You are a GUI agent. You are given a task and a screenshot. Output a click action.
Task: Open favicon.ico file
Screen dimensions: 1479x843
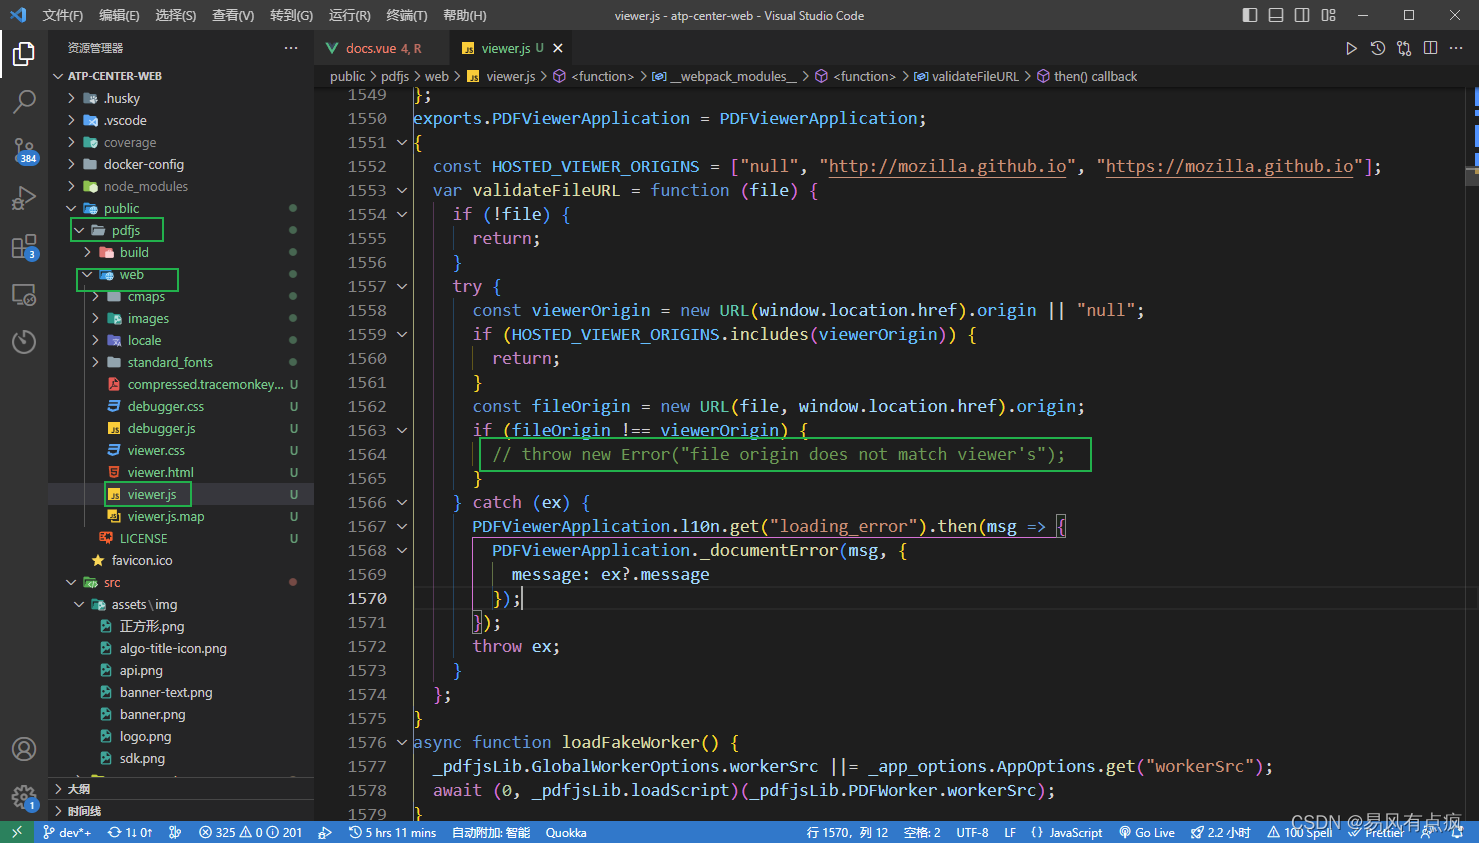pos(180,560)
